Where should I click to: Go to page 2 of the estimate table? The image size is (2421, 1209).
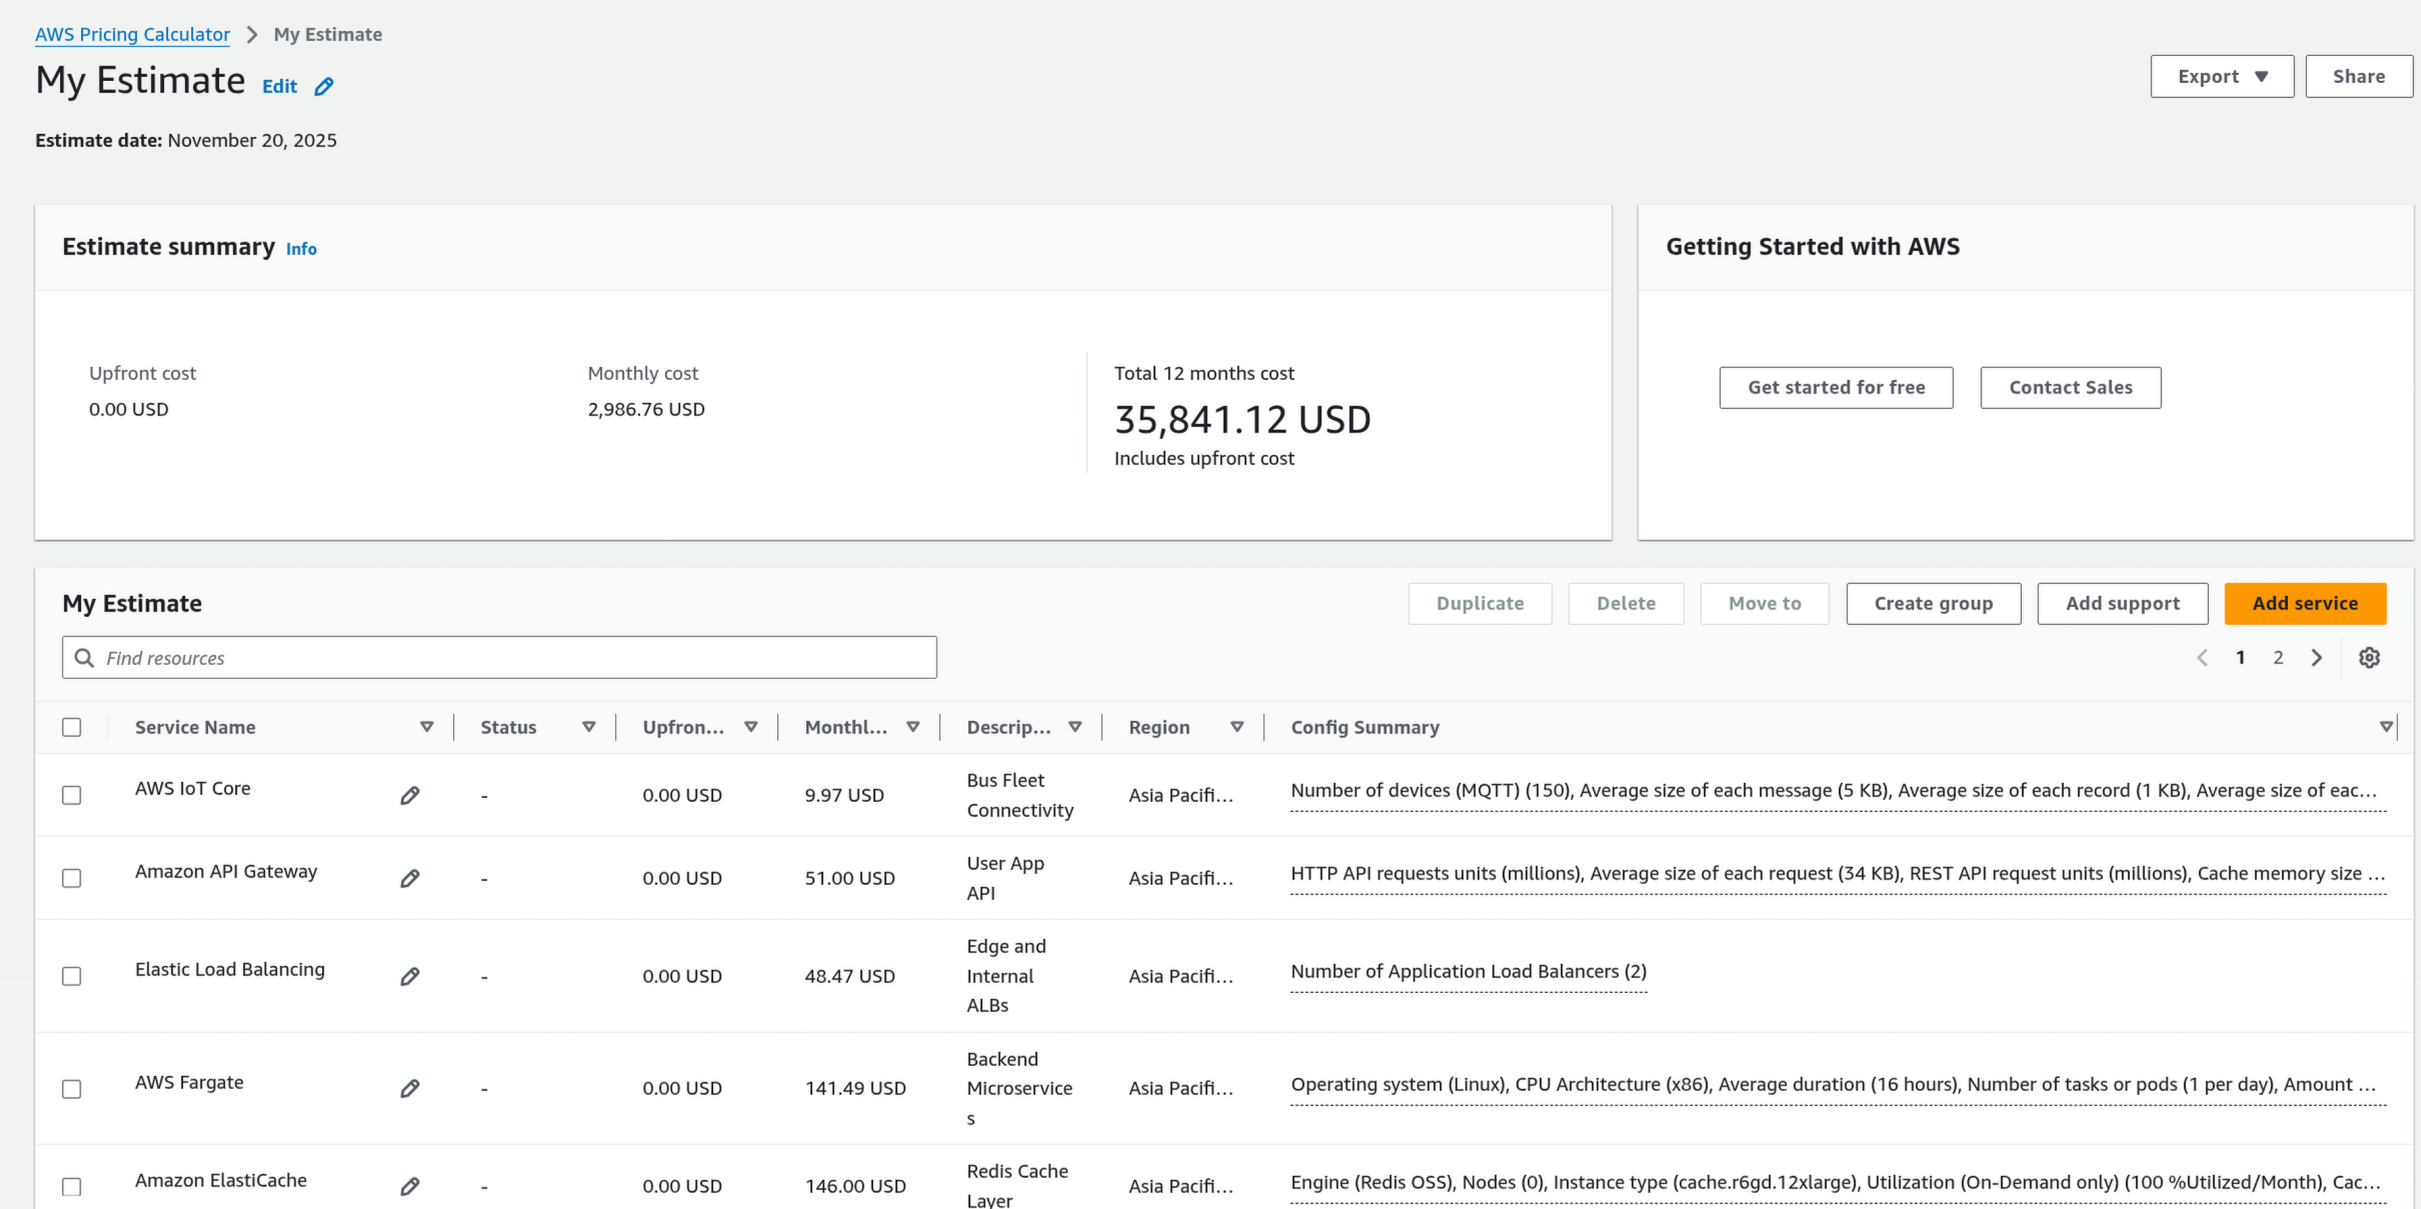(2278, 658)
